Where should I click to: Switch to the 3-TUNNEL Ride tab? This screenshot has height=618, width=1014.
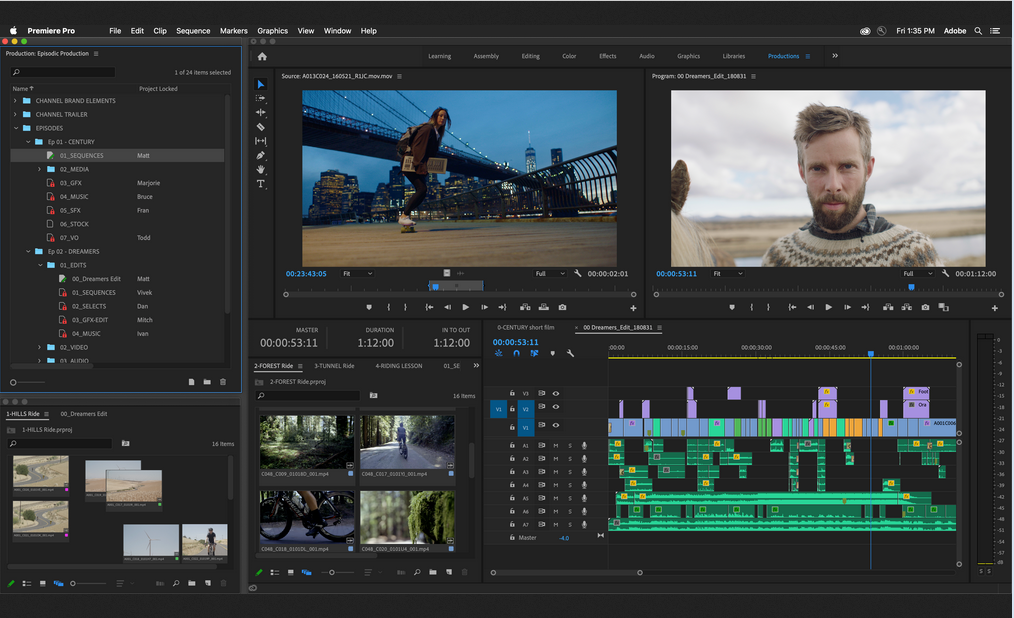[334, 366]
